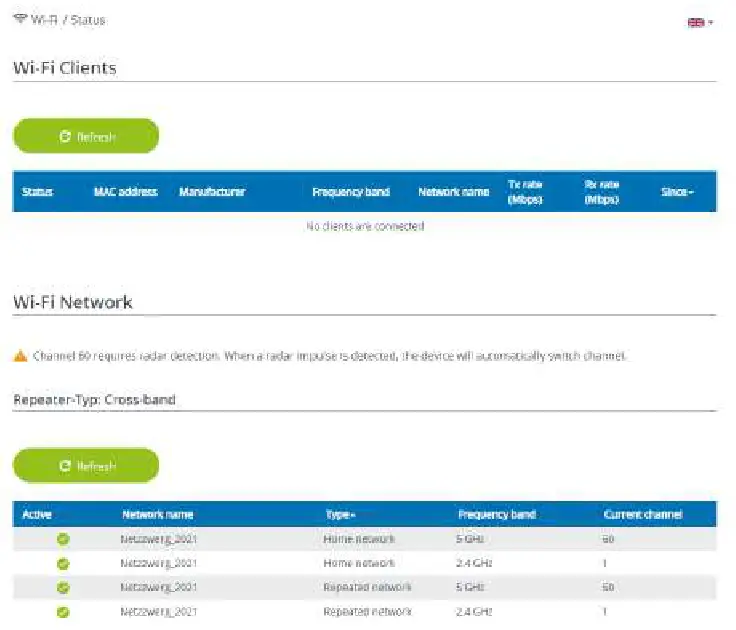Open the language flag dropdown

(700, 22)
